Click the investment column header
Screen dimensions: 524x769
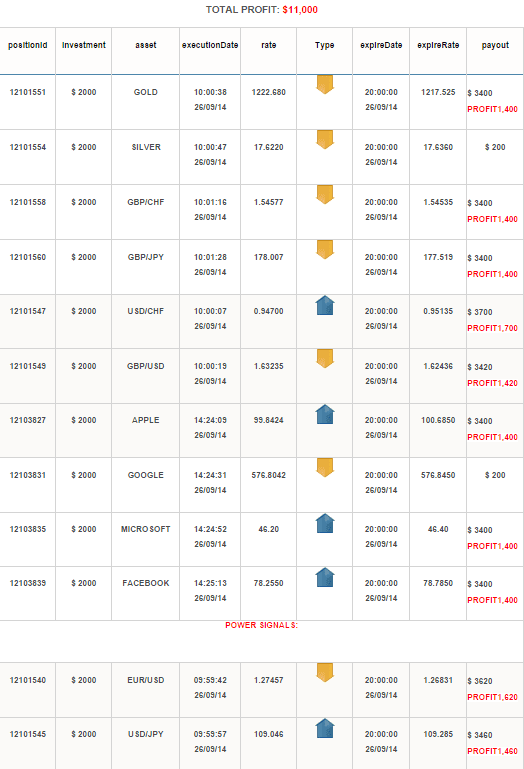pyautogui.click(x=84, y=45)
